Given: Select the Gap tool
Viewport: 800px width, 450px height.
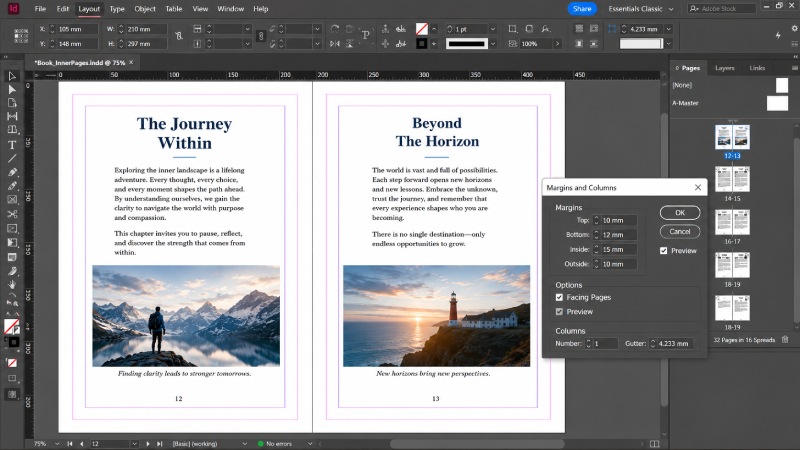Looking at the screenshot, I should coord(12,116).
